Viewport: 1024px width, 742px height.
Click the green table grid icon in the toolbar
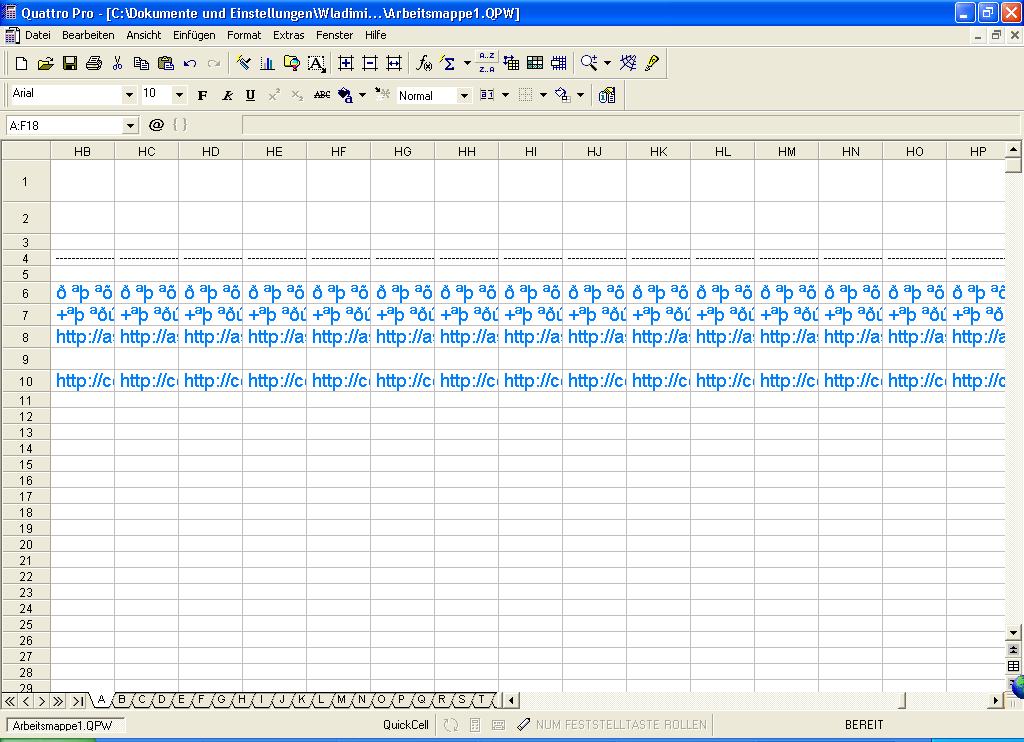click(x=535, y=63)
